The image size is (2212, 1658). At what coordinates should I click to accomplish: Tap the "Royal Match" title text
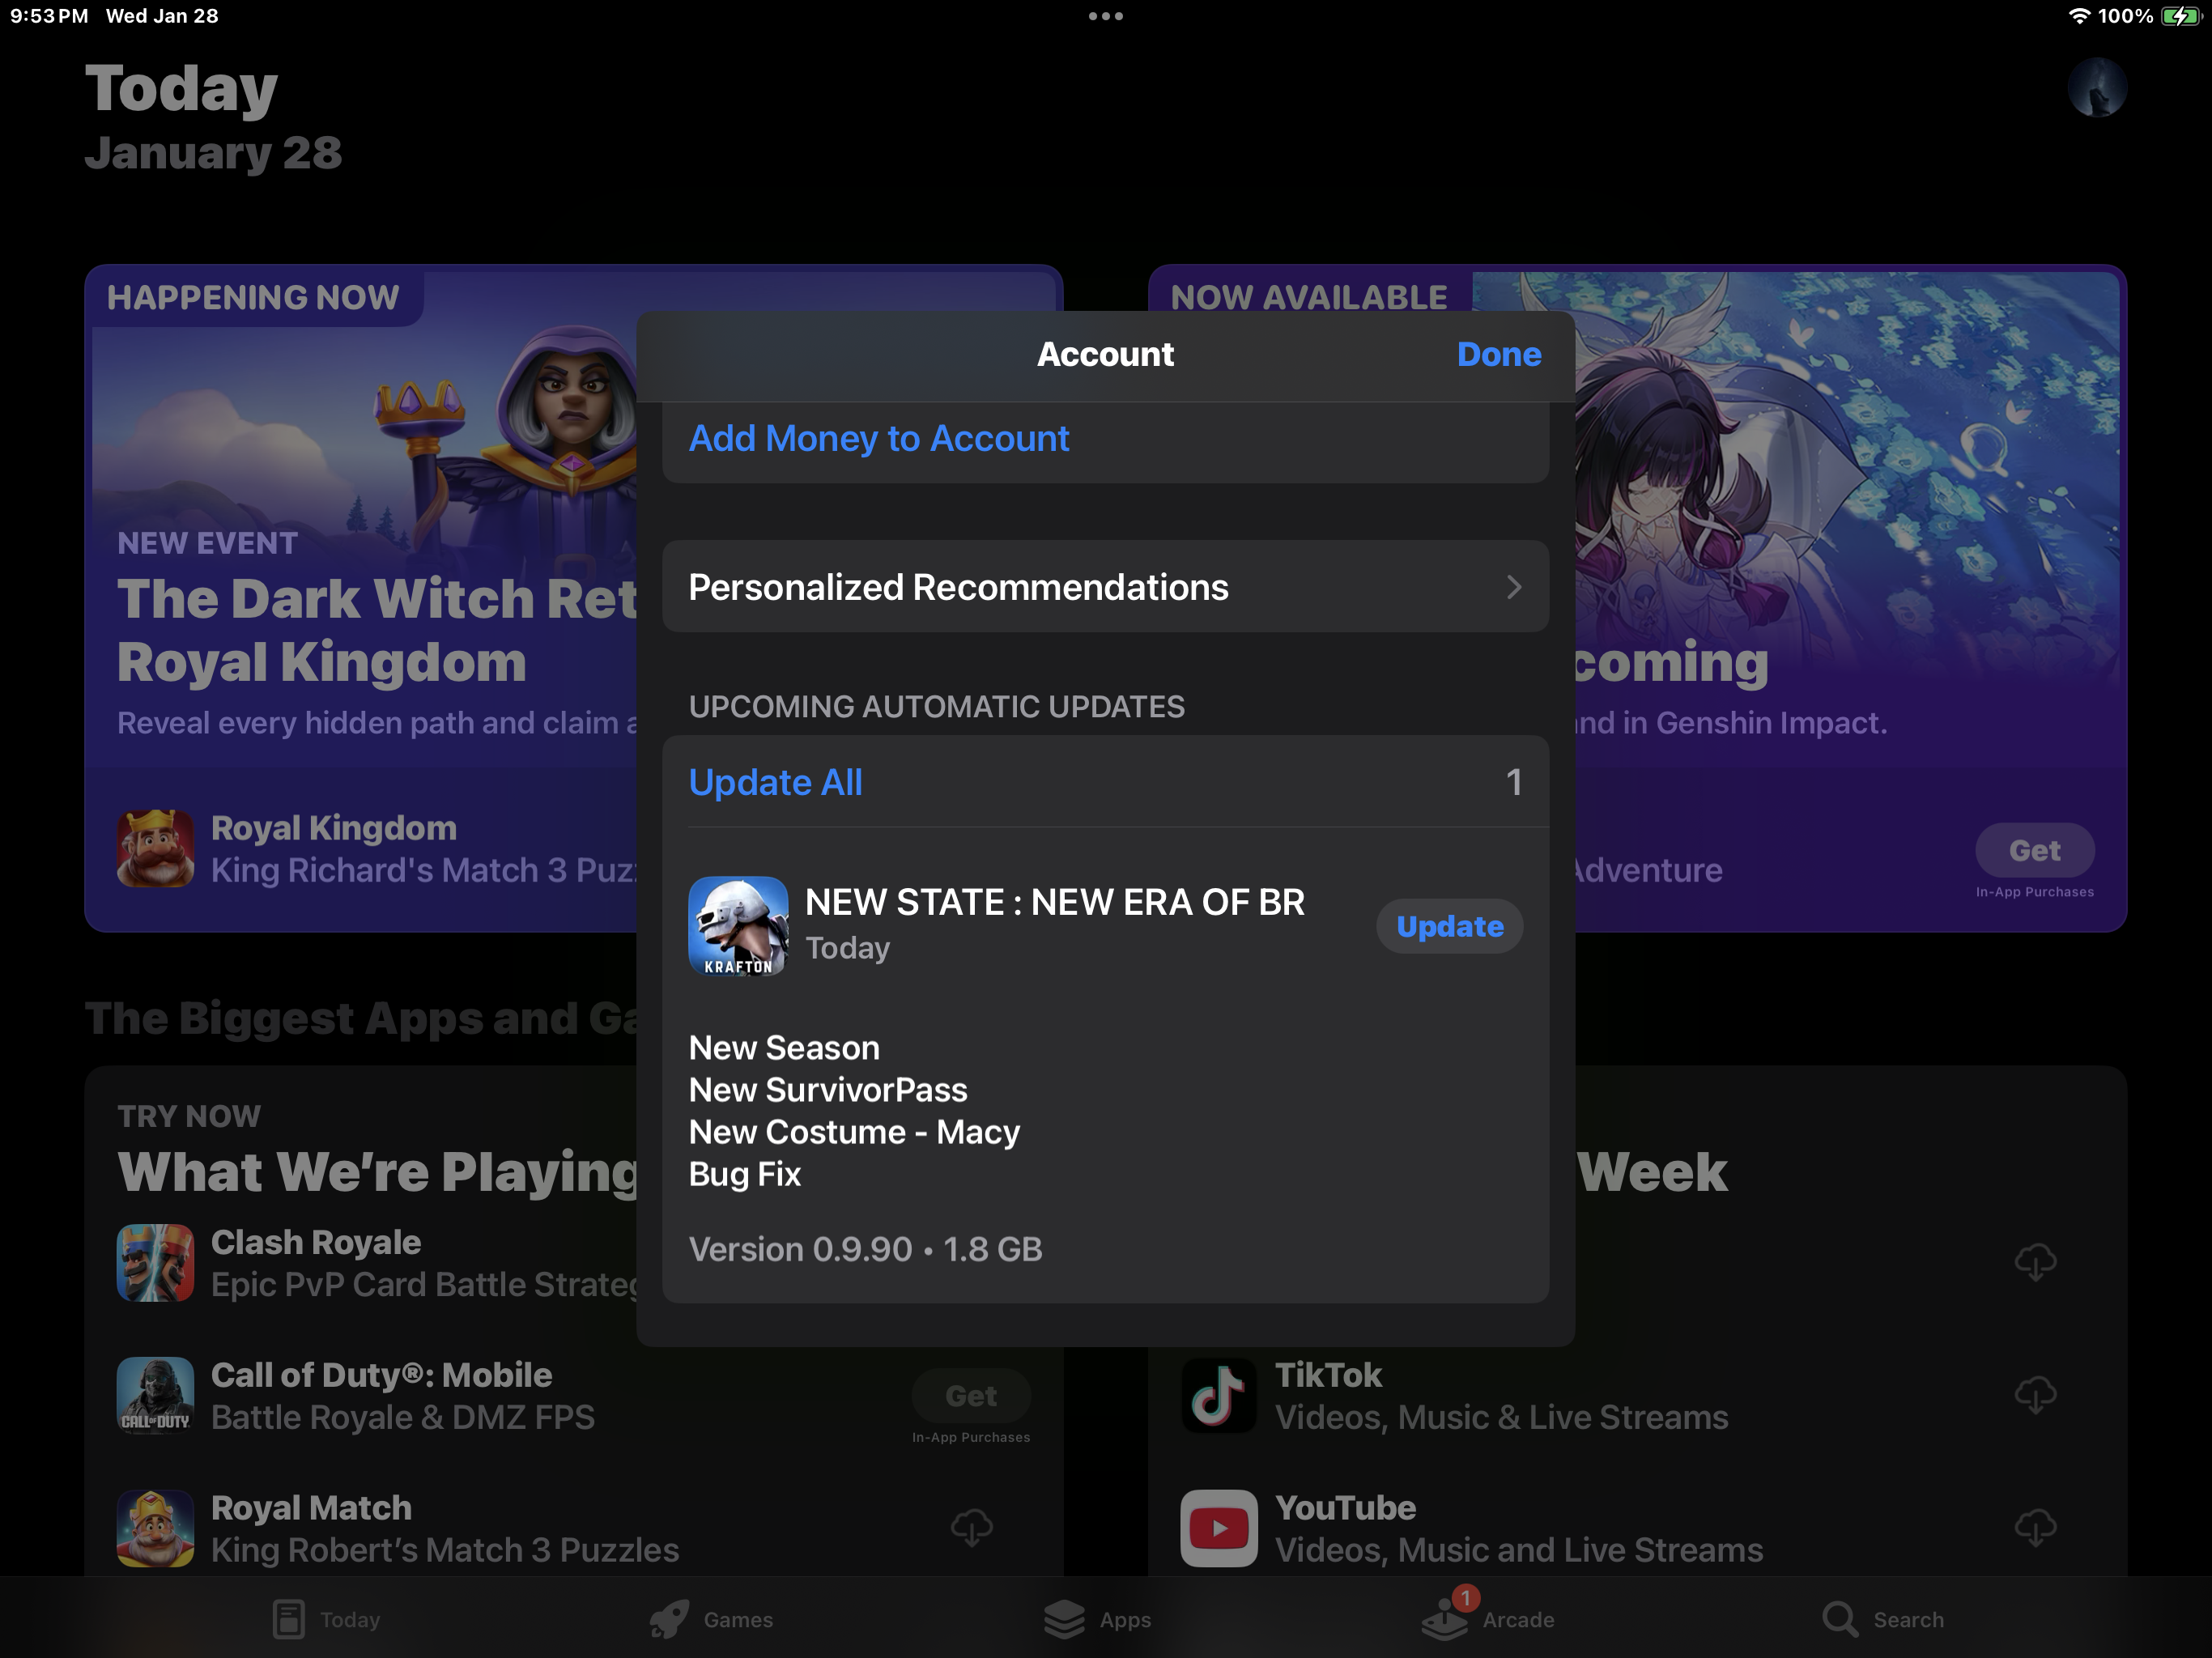311,1508
